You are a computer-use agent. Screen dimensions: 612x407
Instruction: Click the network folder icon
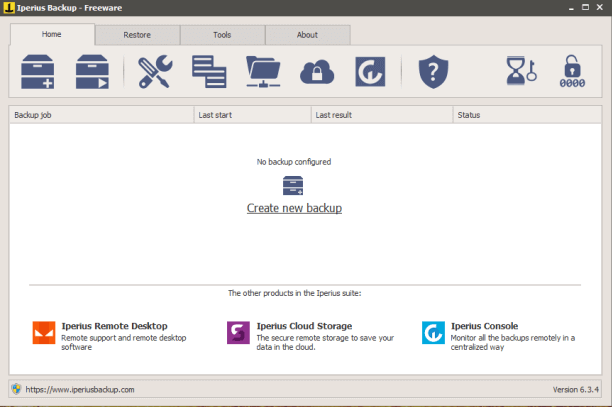tap(264, 72)
